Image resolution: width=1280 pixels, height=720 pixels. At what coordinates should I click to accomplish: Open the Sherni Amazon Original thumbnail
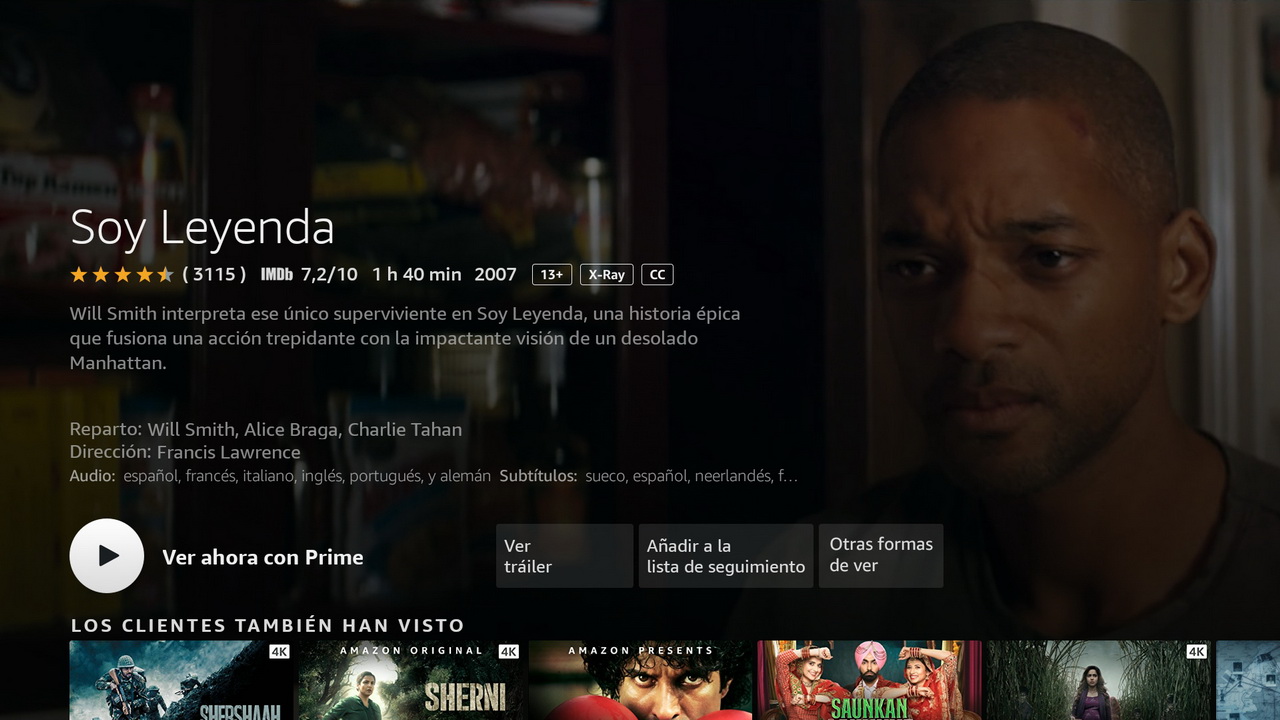pyautogui.click(x=411, y=681)
